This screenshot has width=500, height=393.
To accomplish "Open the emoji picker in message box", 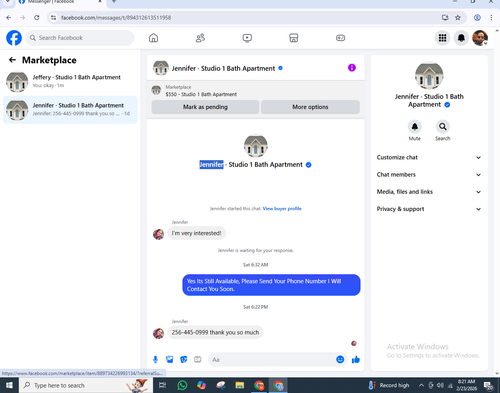I will [x=340, y=359].
